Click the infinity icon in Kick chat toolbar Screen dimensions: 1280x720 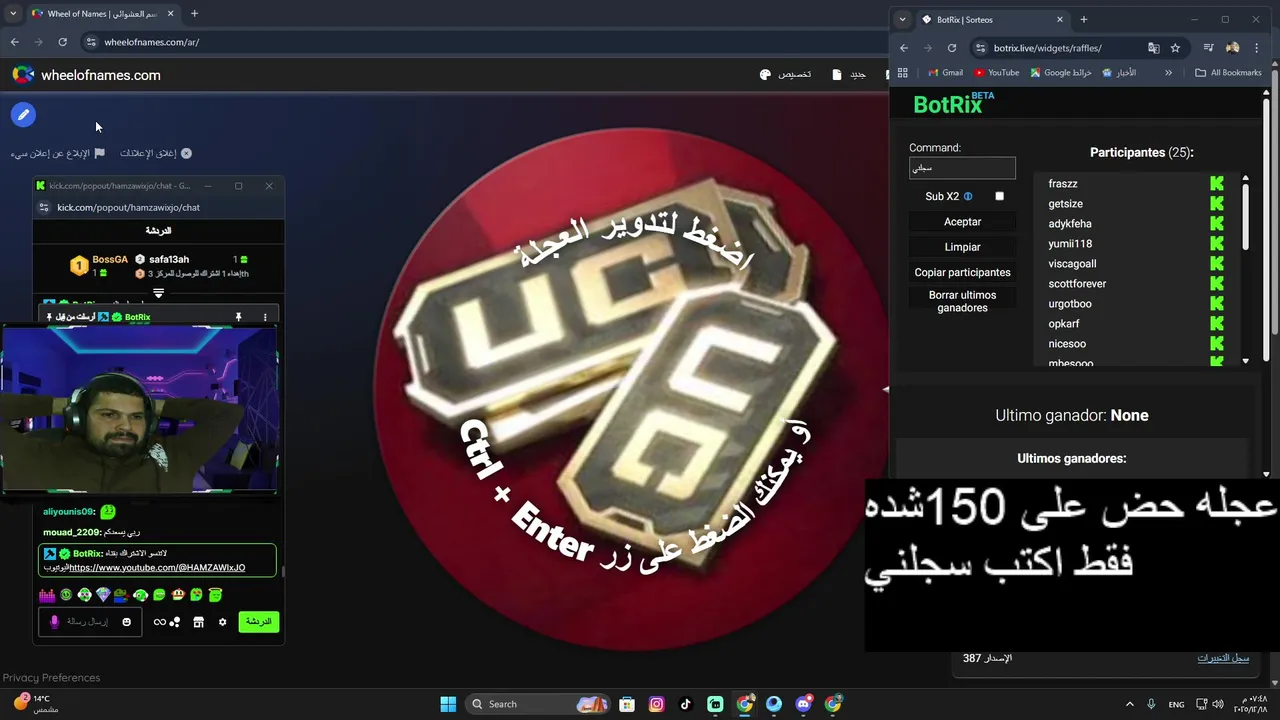pyautogui.click(x=159, y=622)
